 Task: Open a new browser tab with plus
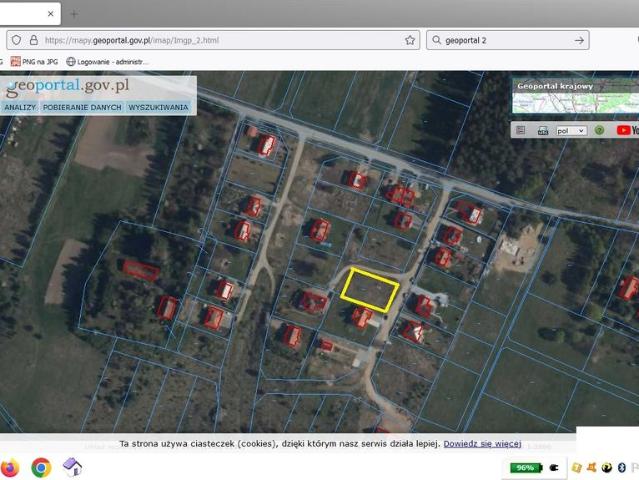73,14
